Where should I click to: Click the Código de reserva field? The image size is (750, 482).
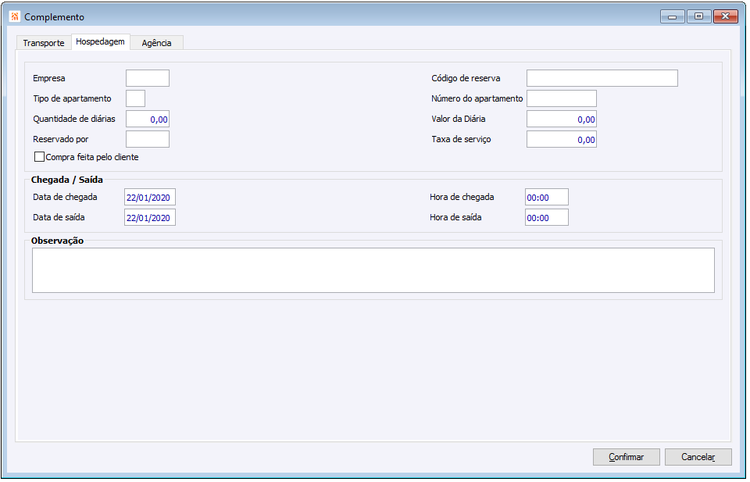602,78
